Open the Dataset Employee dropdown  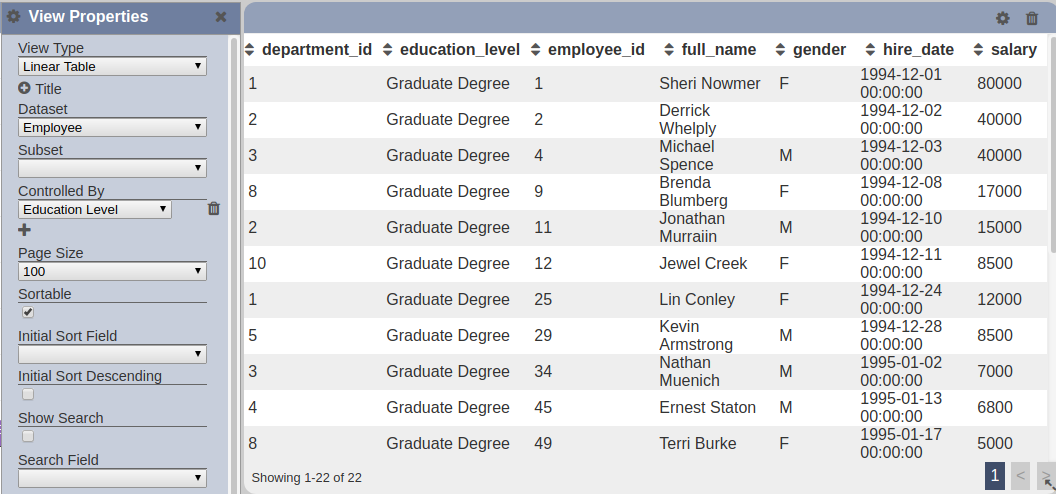click(x=112, y=127)
